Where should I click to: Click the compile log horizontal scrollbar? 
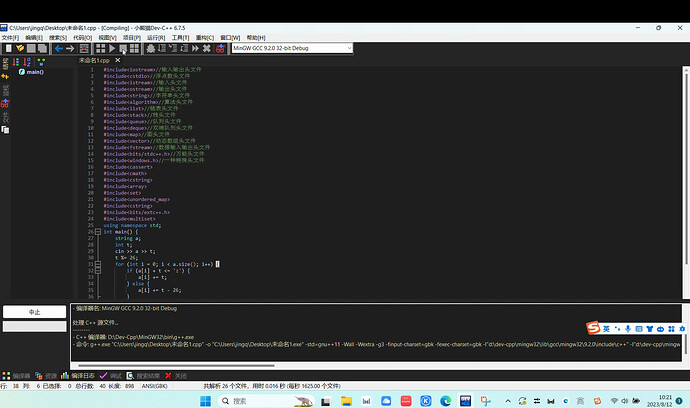coord(176,365)
